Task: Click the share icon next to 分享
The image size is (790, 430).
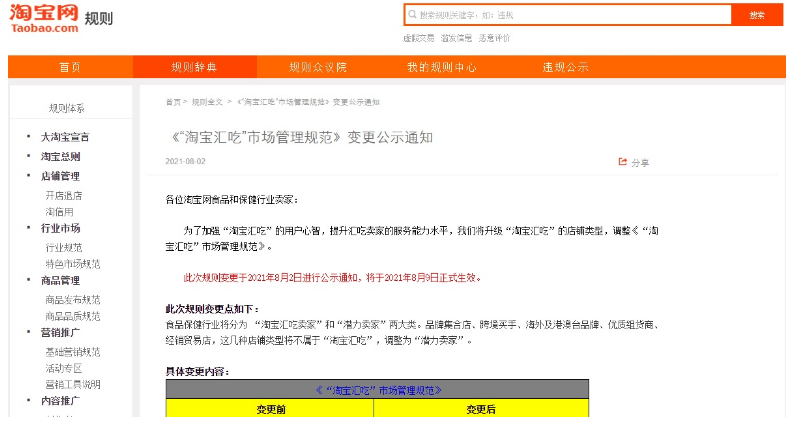Action: [623, 161]
